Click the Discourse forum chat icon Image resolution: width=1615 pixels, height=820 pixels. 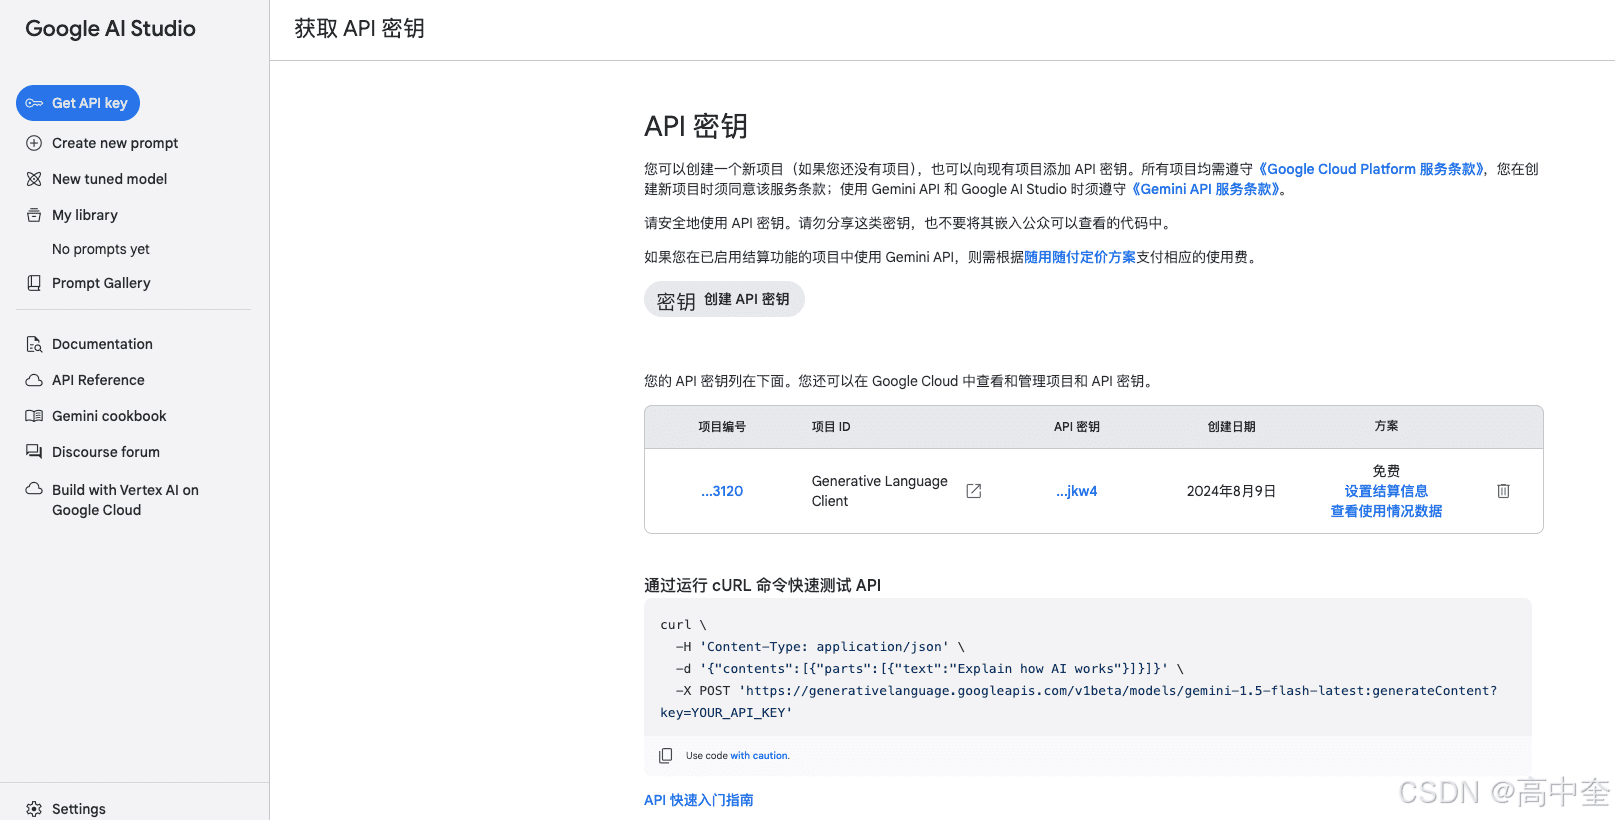click(x=34, y=452)
